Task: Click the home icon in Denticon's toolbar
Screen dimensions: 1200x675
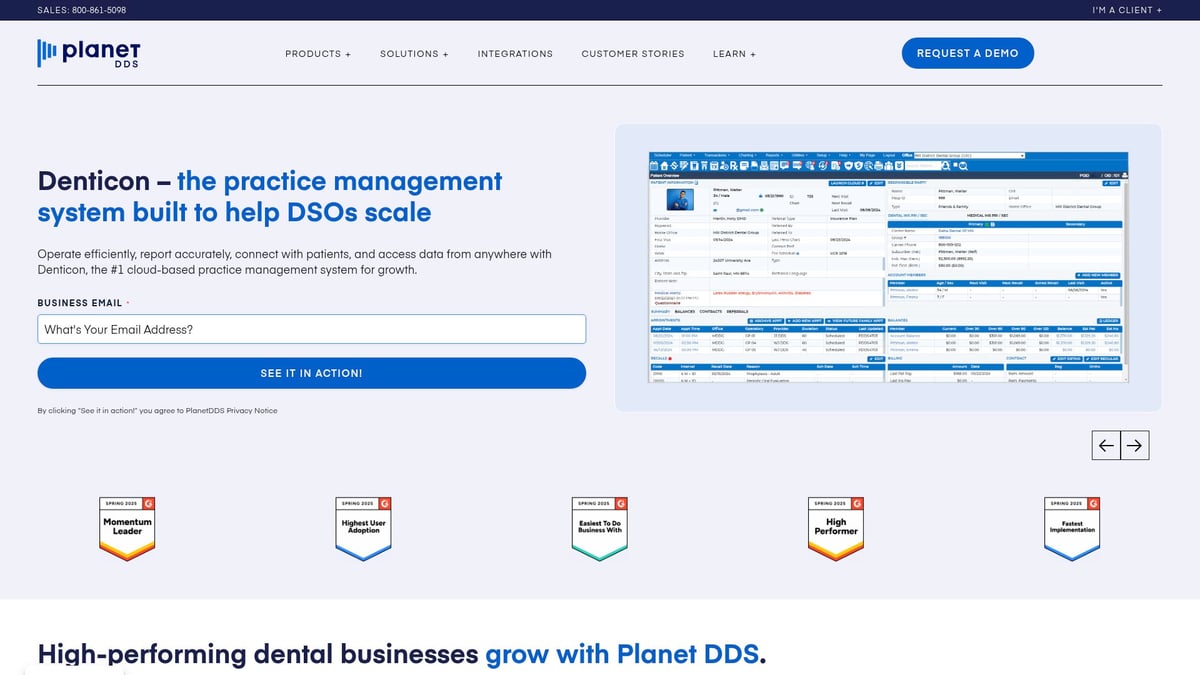Action: (664, 166)
